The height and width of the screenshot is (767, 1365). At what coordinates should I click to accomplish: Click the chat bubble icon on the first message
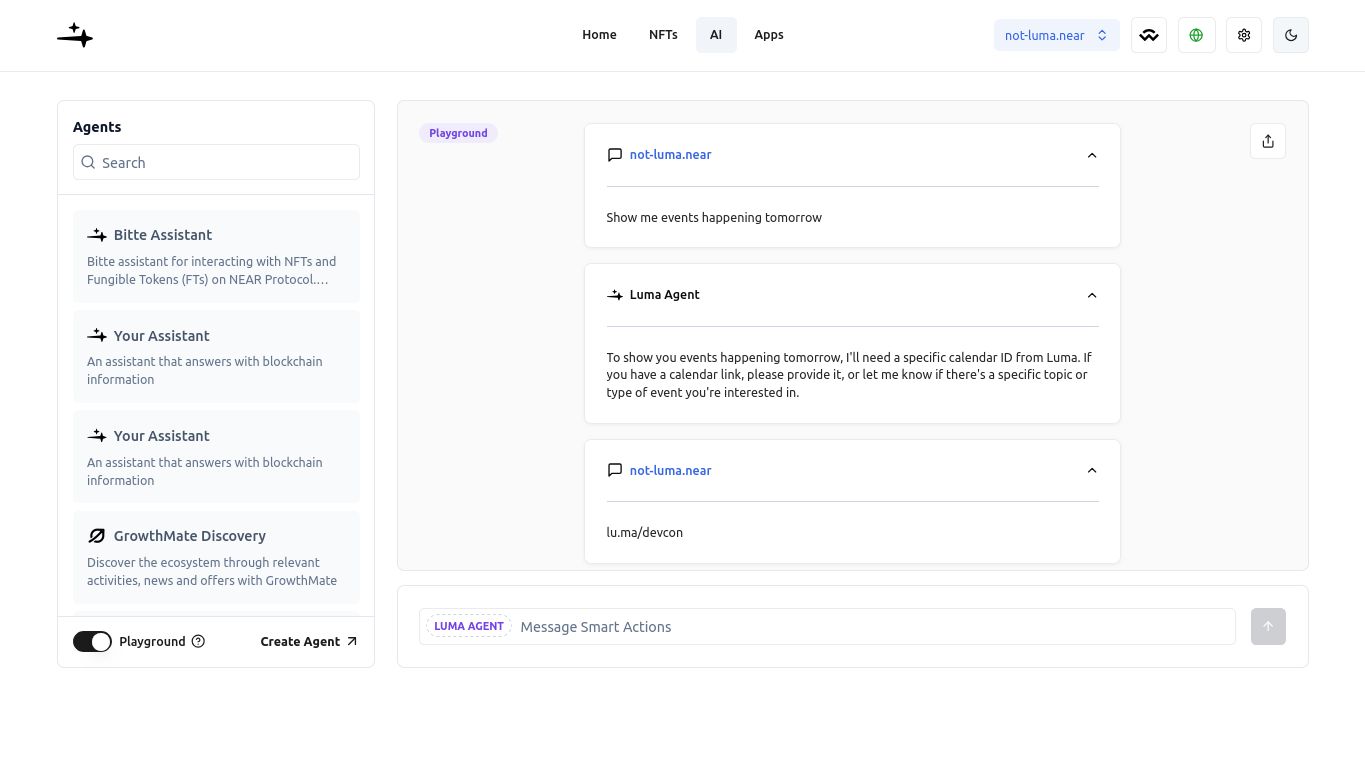point(615,155)
